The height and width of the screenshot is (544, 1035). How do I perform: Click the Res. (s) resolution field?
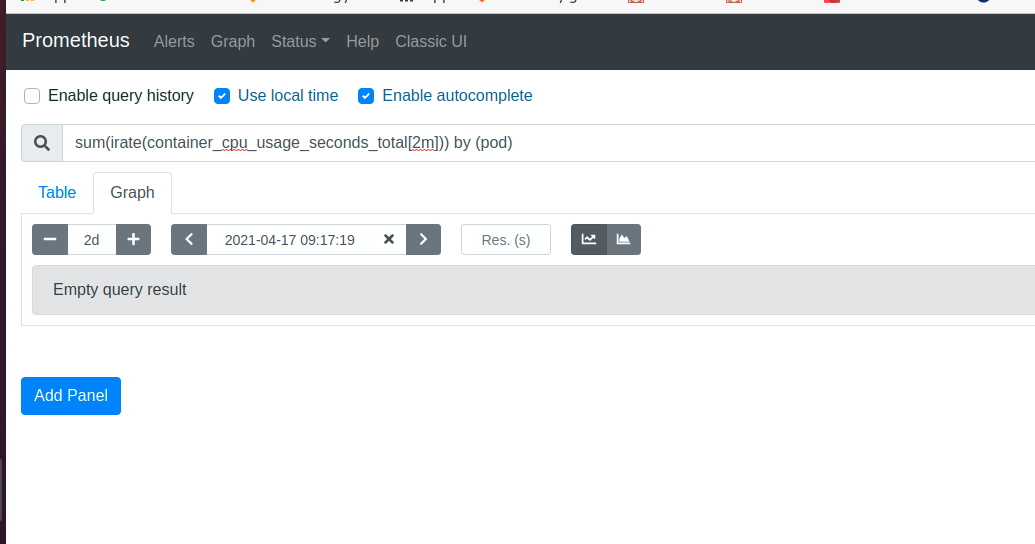point(506,240)
